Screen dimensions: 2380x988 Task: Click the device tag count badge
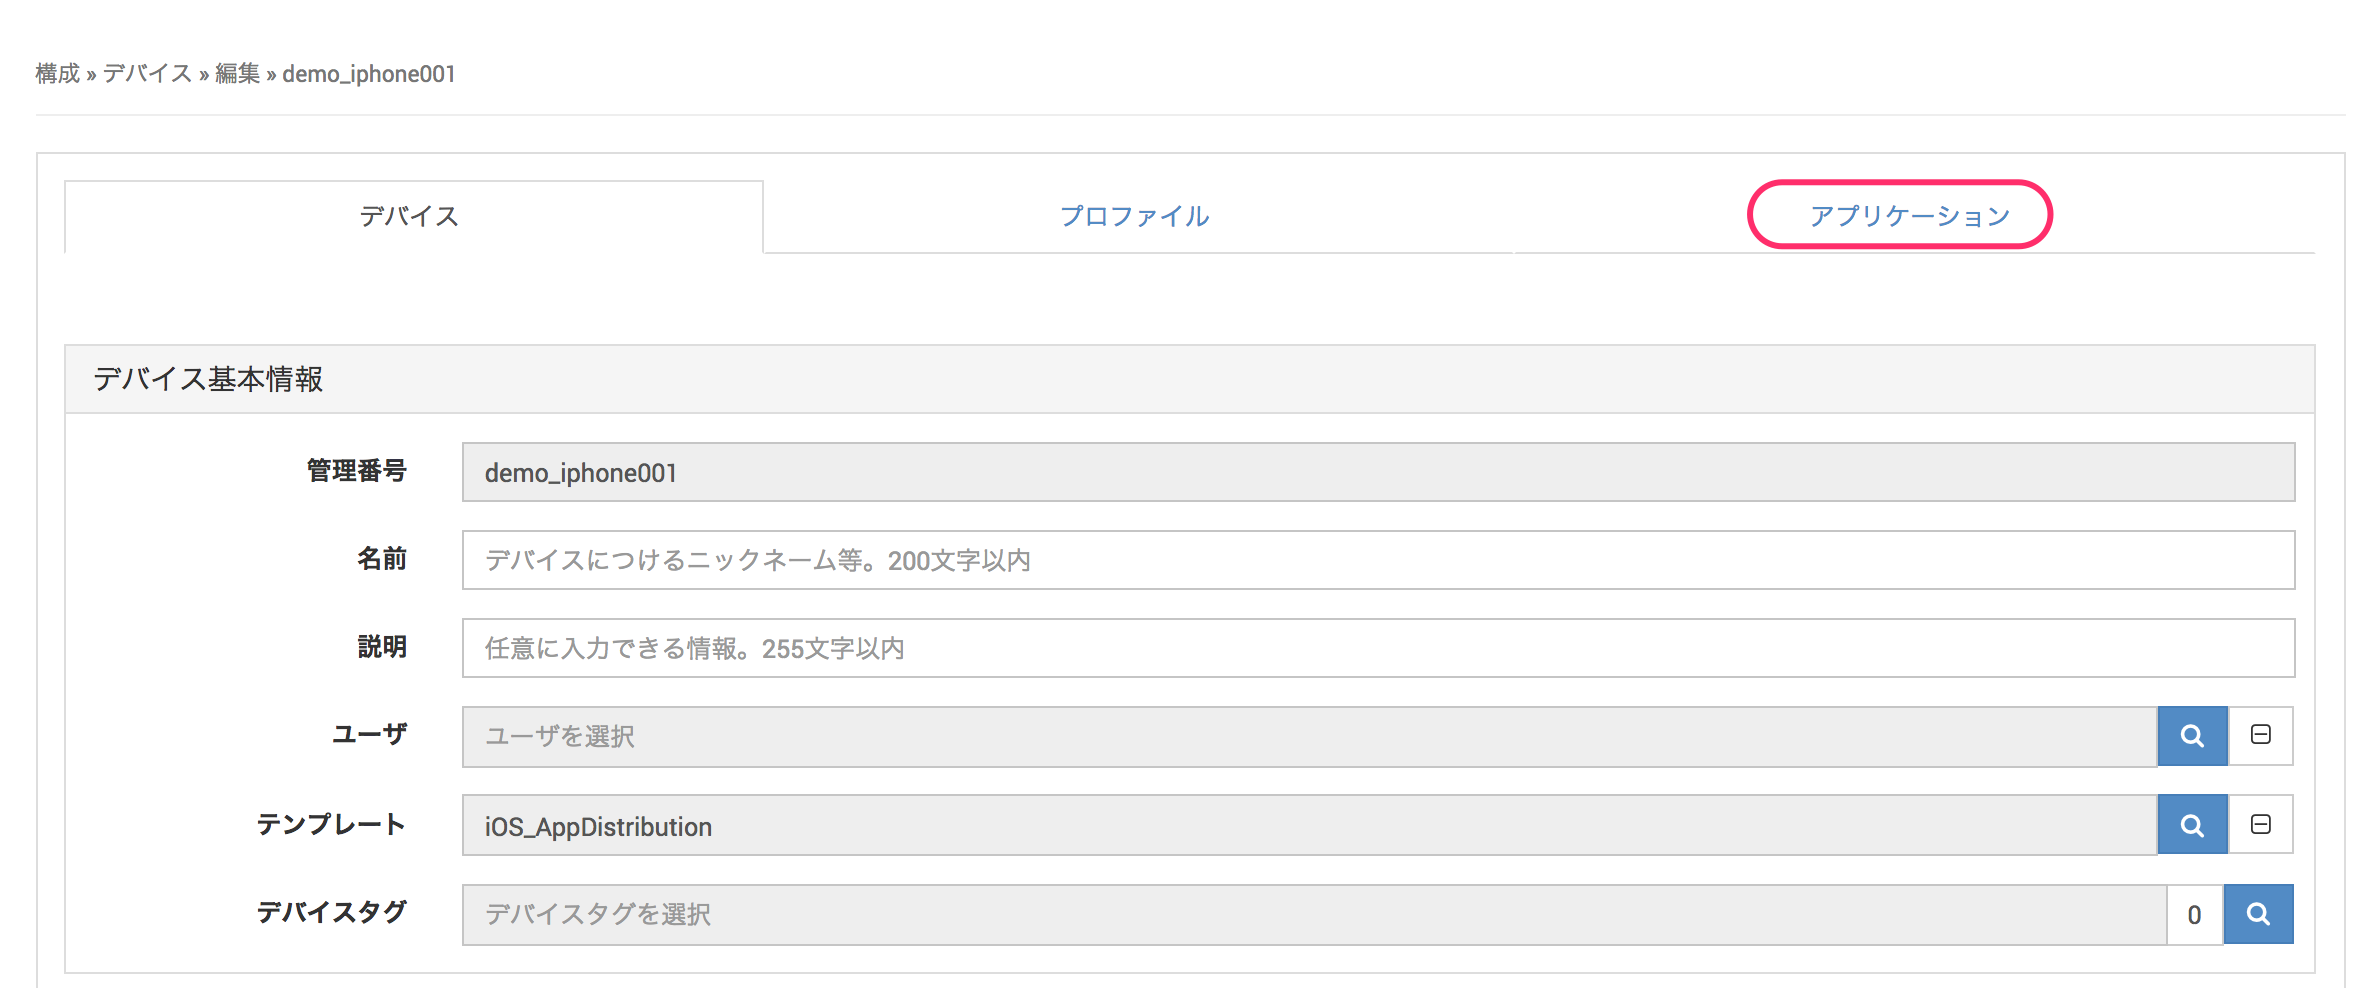pyautogui.click(x=2194, y=914)
